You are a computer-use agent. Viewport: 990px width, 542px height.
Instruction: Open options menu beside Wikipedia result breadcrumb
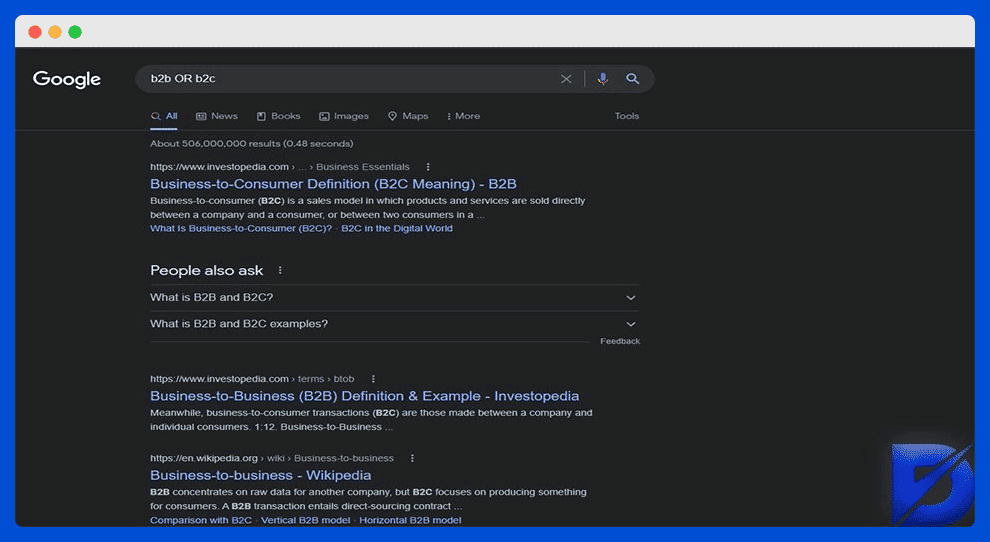pyautogui.click(x=412, y=458)
